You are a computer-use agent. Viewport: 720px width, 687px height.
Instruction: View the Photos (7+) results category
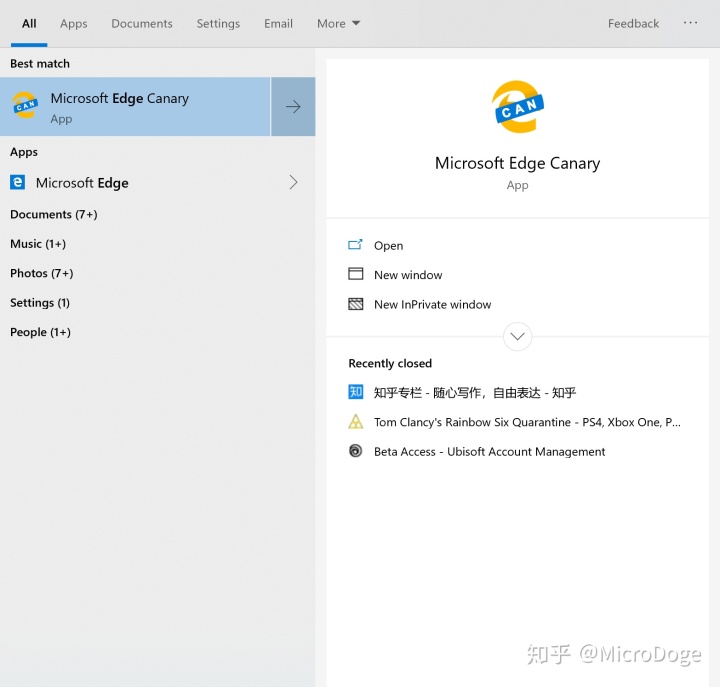pyautogui.click(x=41, y=273)
